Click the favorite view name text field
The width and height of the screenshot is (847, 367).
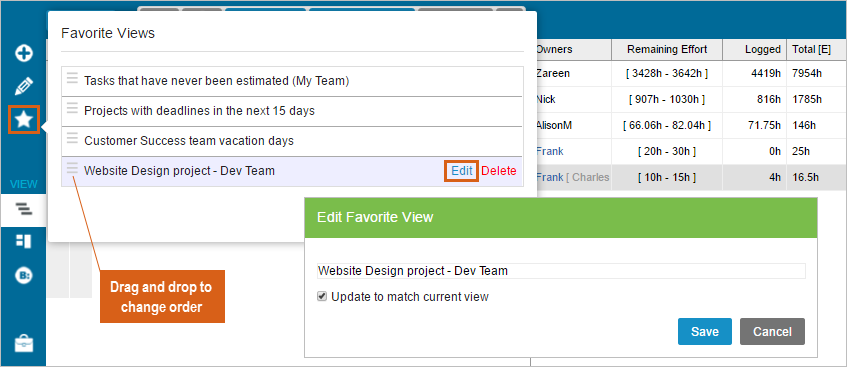[561, 271]
